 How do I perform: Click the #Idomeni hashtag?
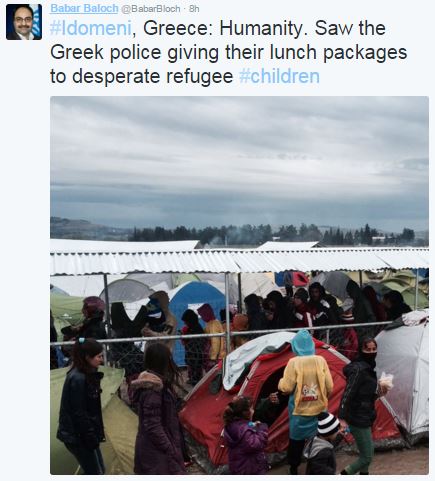(x=90, y=28)
